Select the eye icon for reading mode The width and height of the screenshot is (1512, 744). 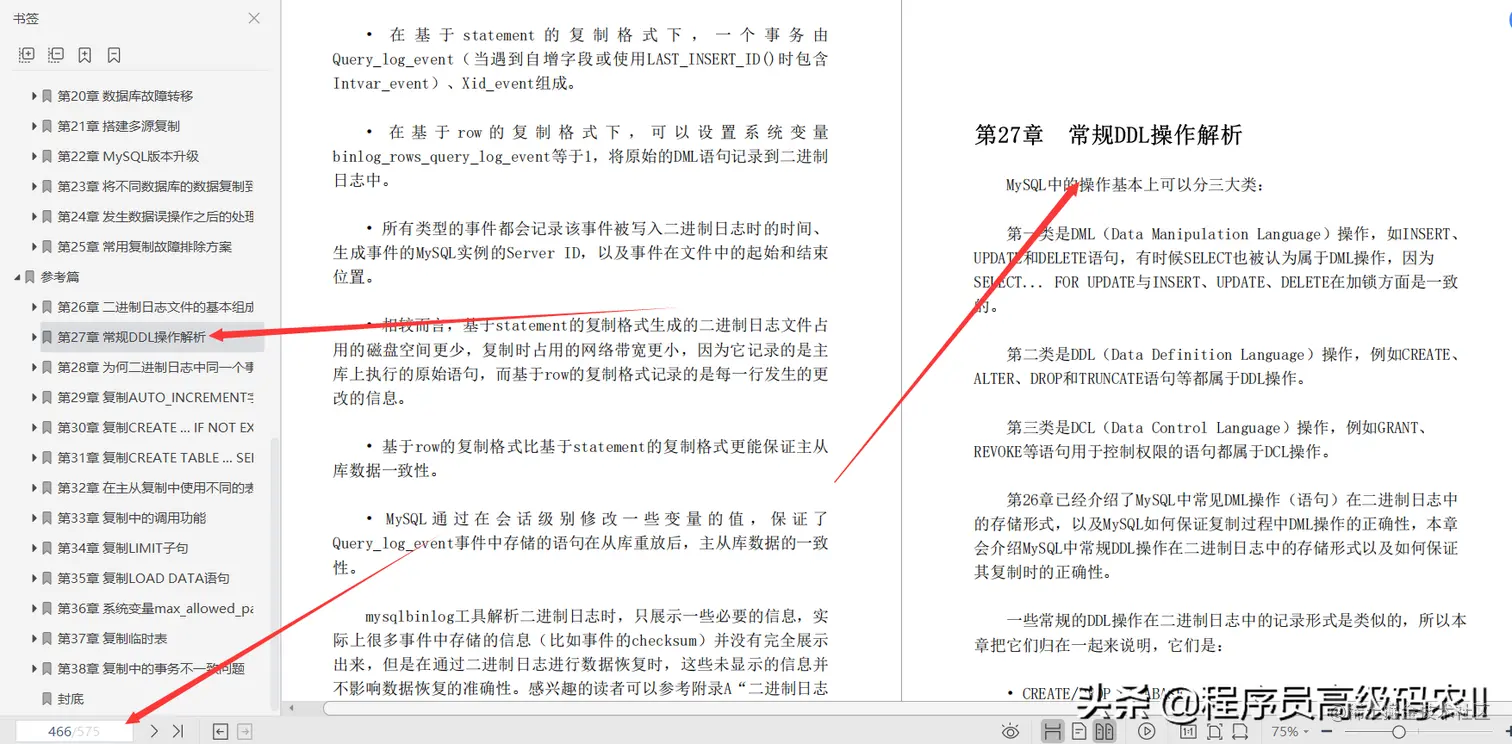click(x=1010, y=730)
